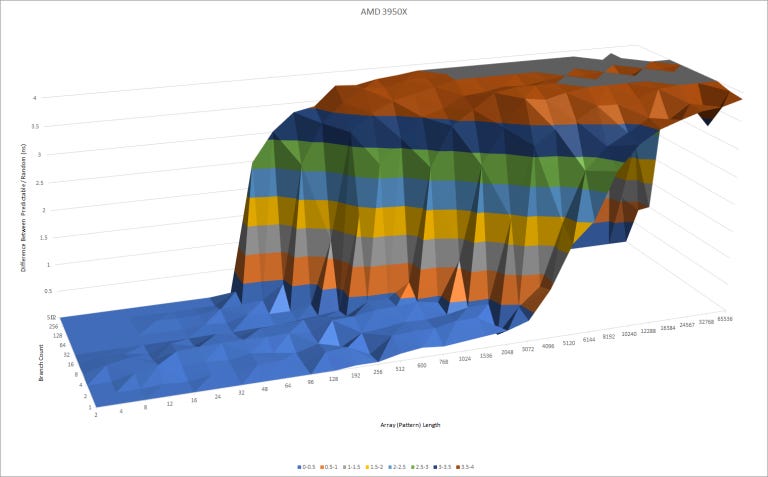Click the 0.5 tick on the vertical axis

point(48,291)
